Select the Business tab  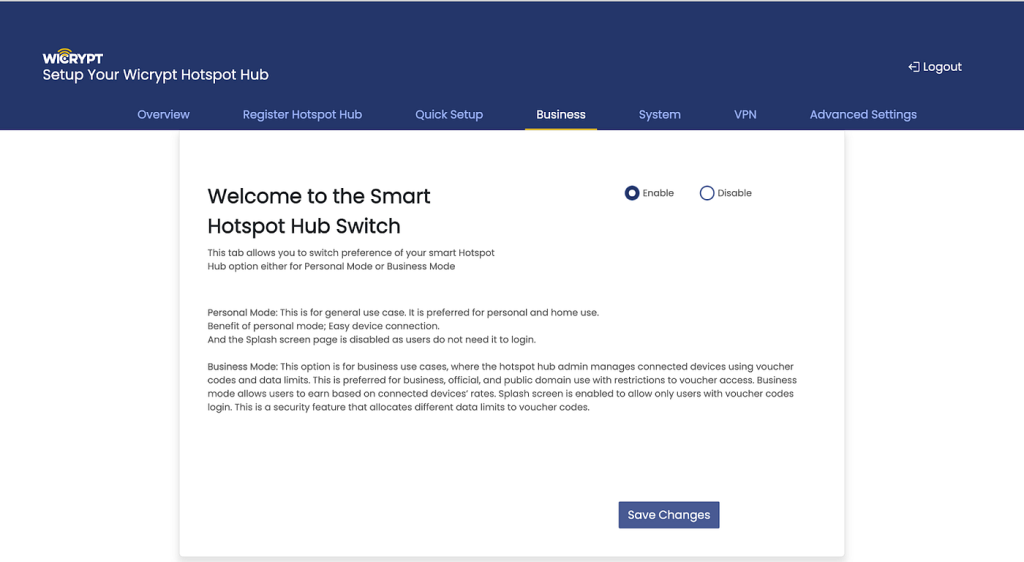pyautogui.click(x=561, y=114)
